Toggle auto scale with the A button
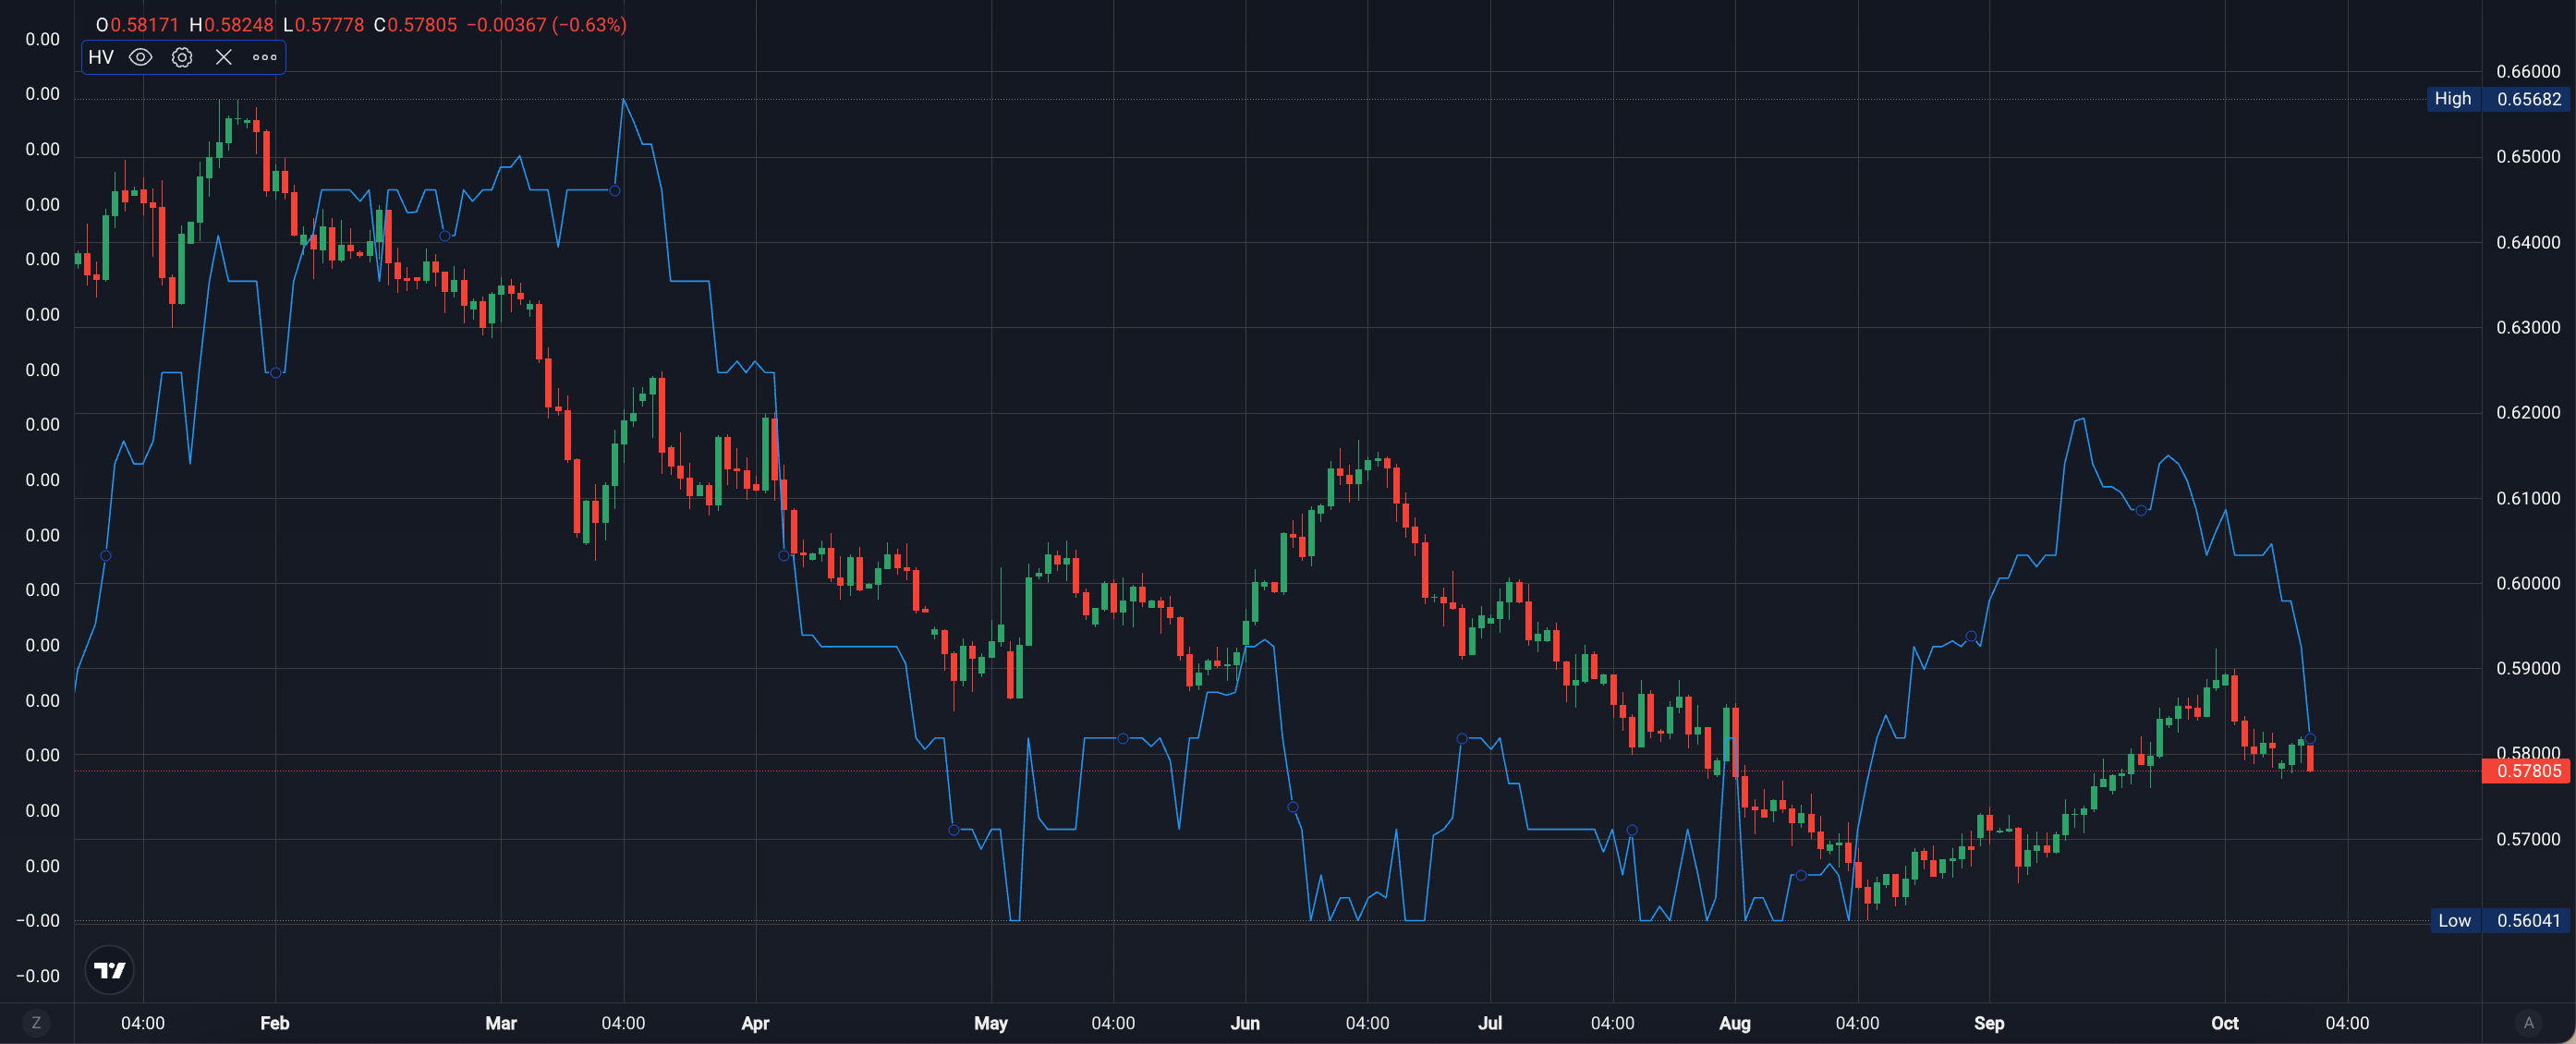 coord(2528,1022)
